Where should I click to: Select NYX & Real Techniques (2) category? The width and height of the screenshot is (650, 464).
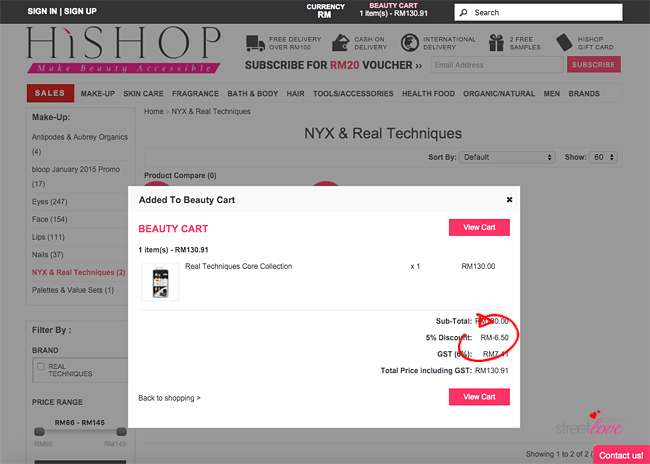(x=79, y=272)
